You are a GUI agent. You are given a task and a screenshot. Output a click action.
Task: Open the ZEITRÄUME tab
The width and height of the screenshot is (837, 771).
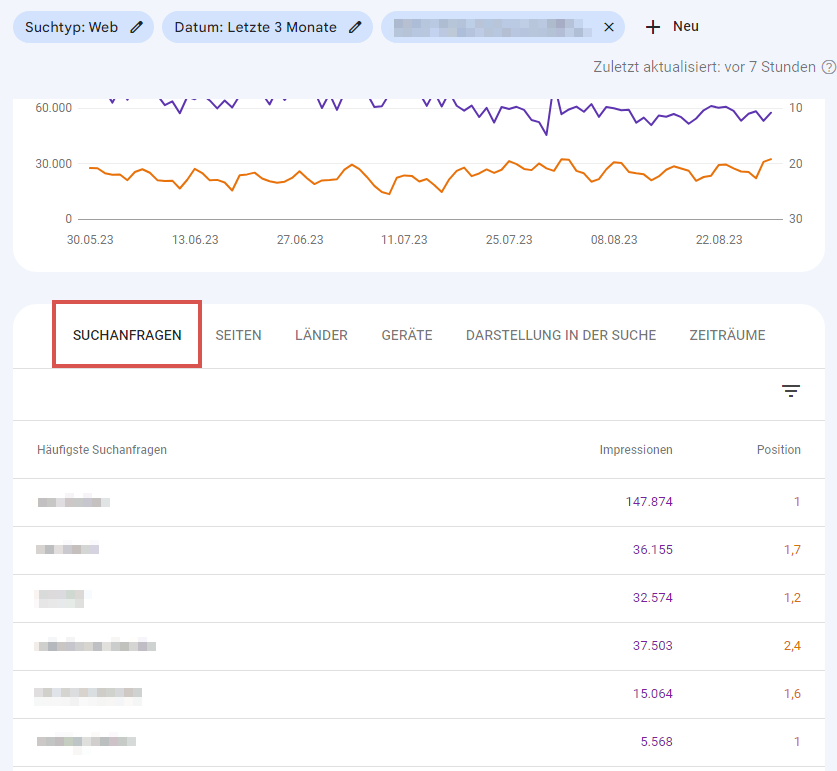tap(727, 335)
